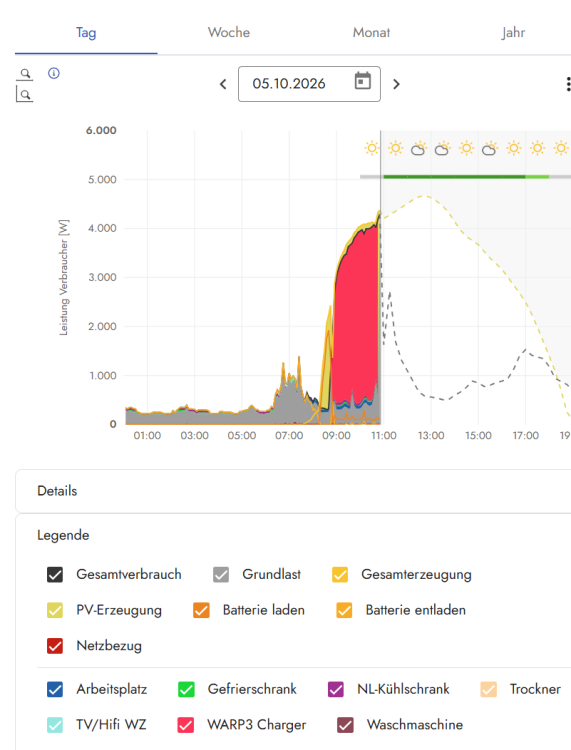571x750 pixels.
Task: Click the 6.000 y-axis value
Action: pos(101,131)
